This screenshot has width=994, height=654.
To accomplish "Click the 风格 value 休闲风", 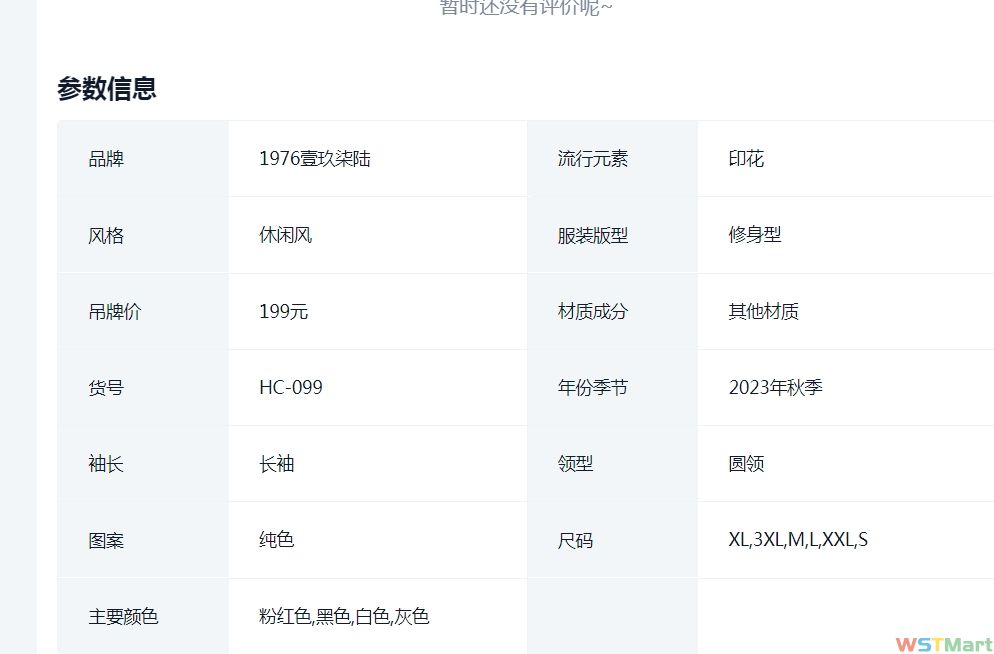I will click(285, 235).
